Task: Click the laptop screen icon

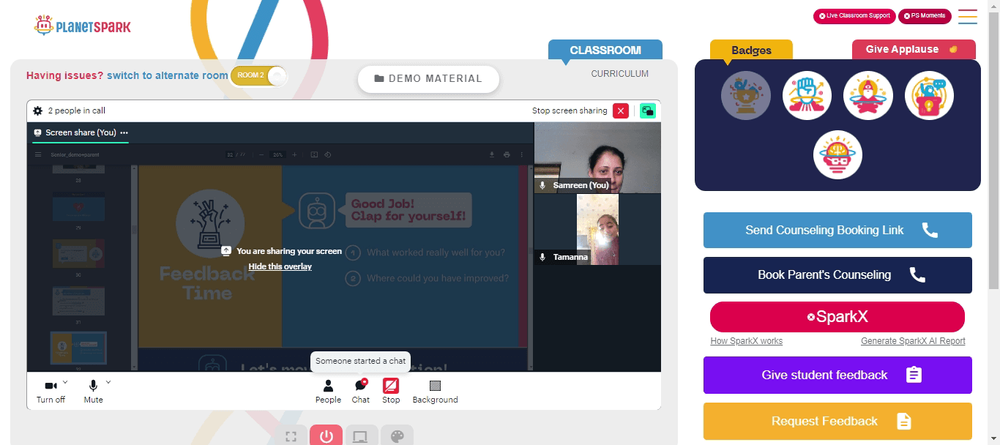Action: click(x=361, y=436)
